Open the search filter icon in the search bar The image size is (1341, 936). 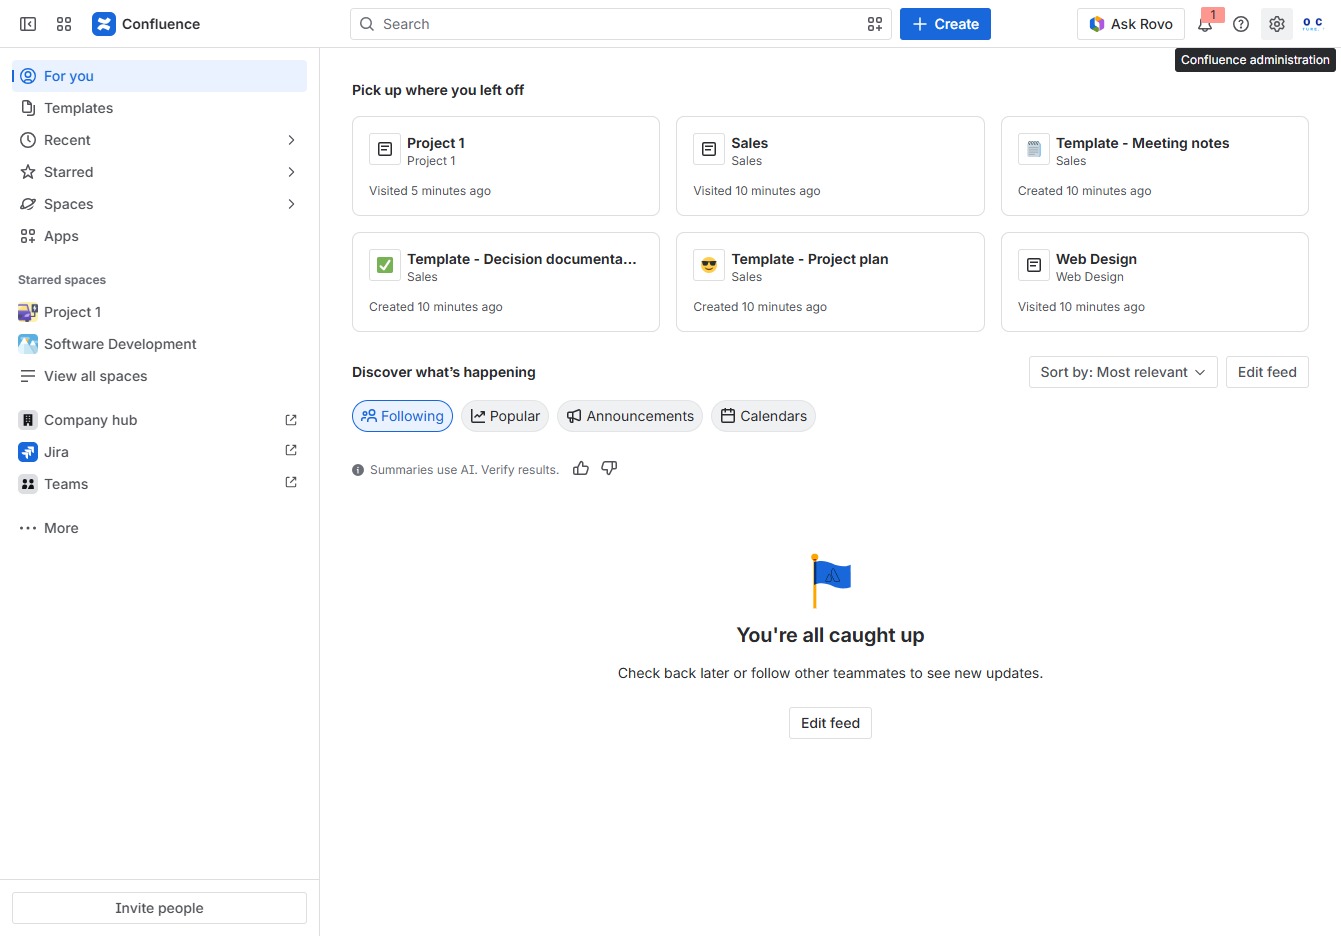(875, 24)
